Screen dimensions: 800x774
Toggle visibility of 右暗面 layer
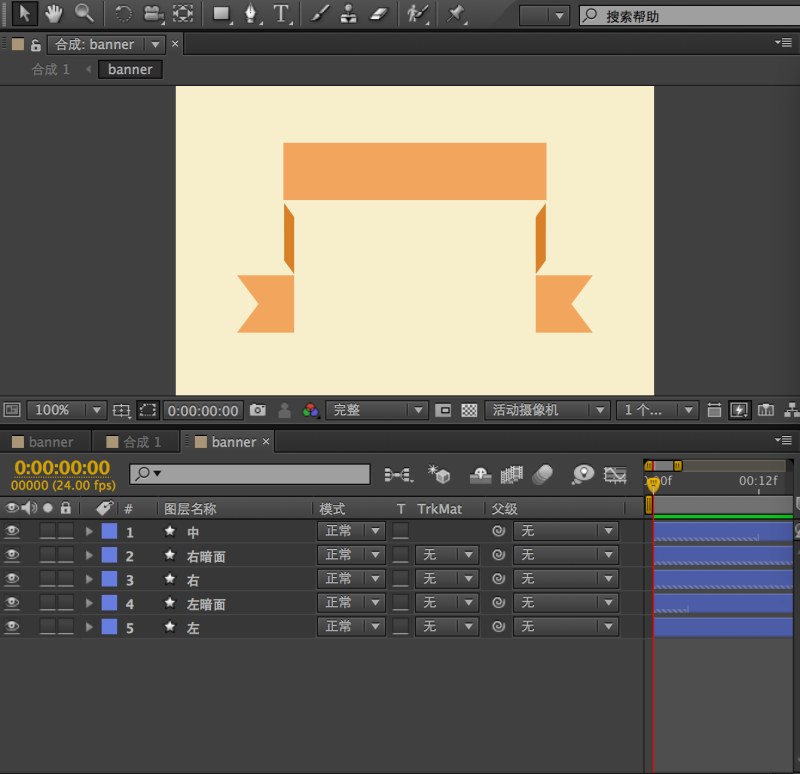[12, 555]
